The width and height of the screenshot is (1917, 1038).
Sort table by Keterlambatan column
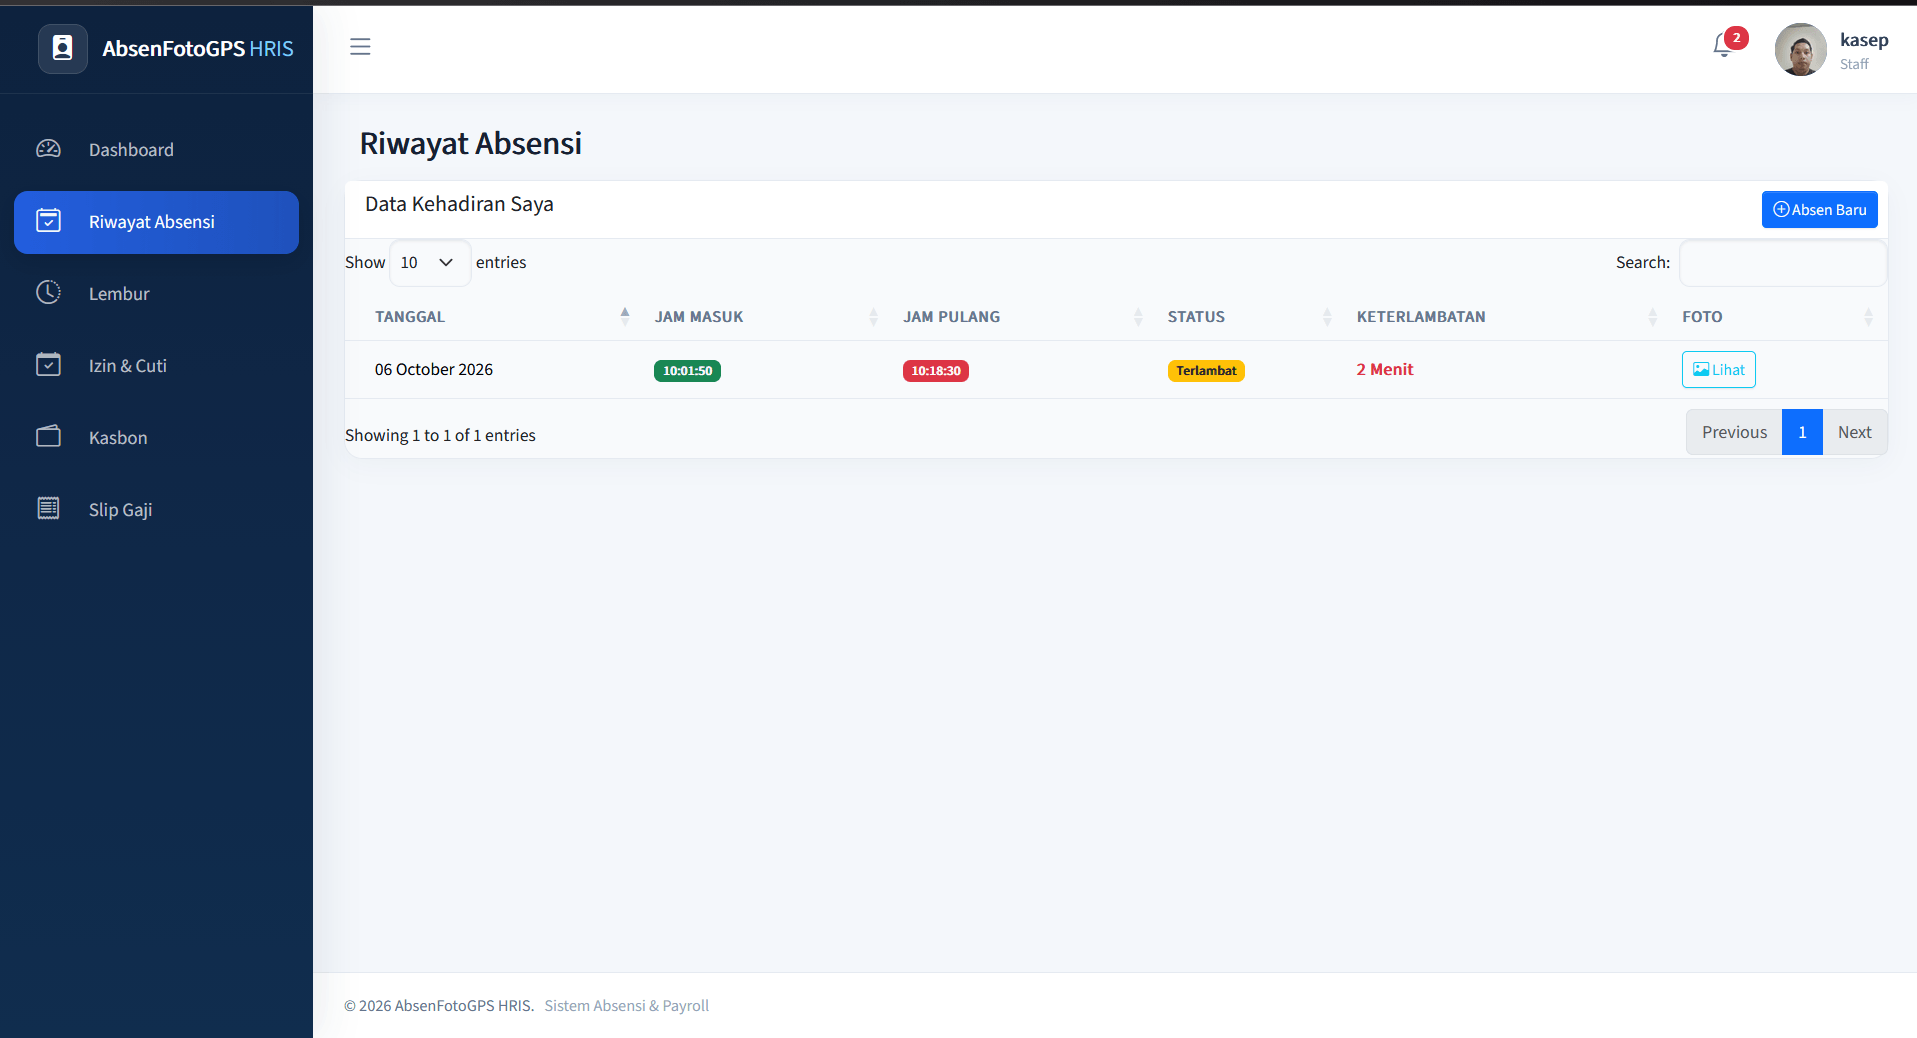[1503, 317]
